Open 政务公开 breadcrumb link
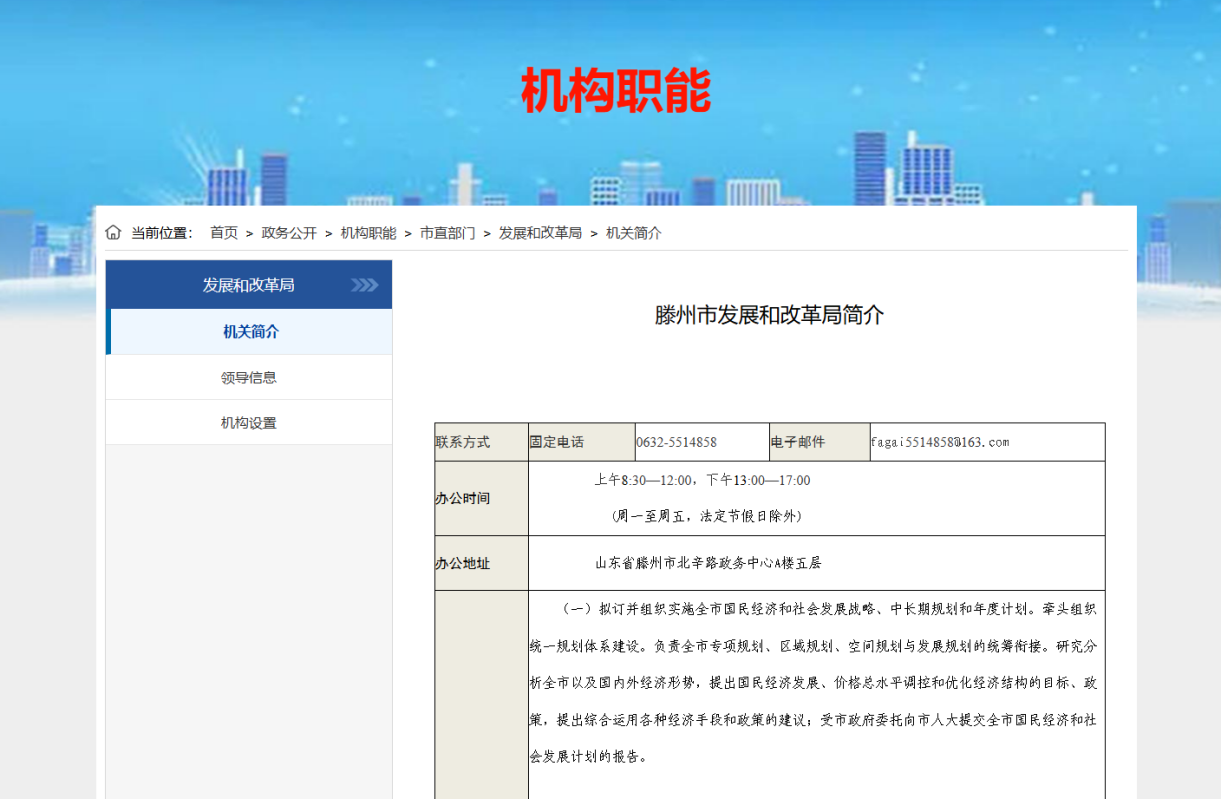Image resolution: width=1221 pixels, height=799 pixels. (289, 233)
